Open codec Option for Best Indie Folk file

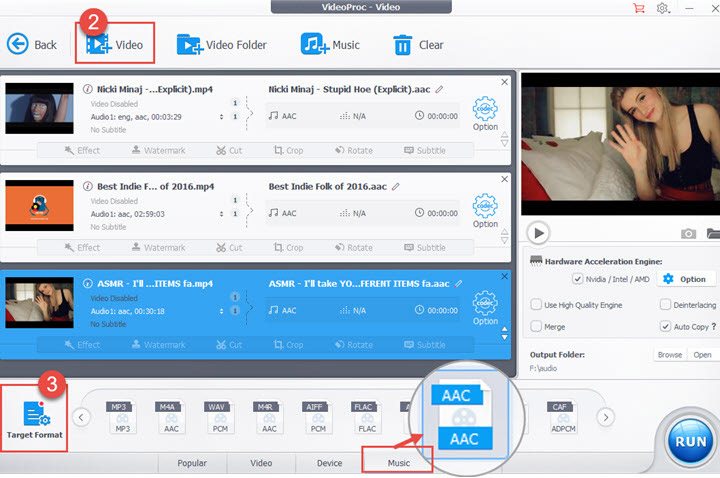coord(485,211)
